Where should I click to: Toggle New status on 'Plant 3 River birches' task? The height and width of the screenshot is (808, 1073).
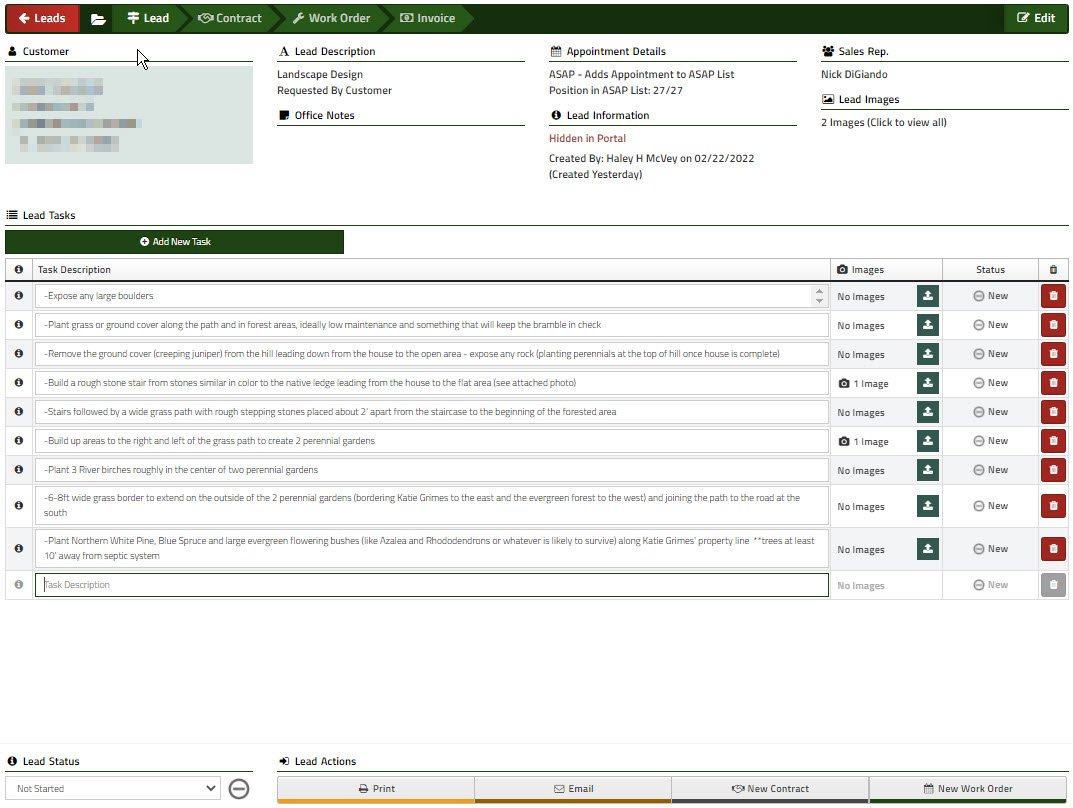click(x=990, y=470)
